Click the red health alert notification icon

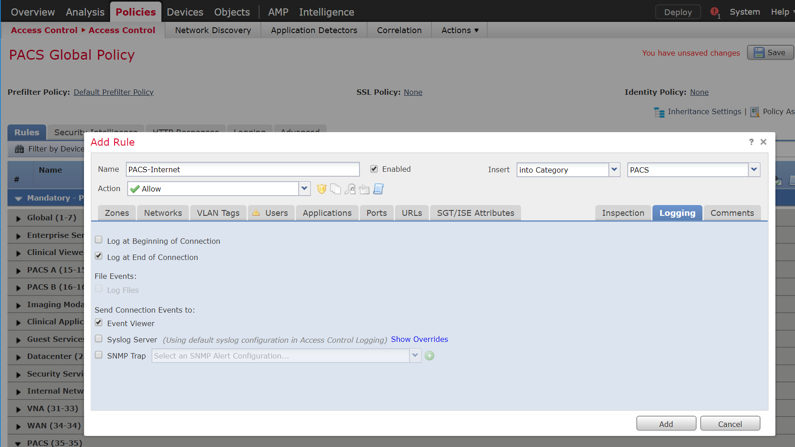[714, 12]
